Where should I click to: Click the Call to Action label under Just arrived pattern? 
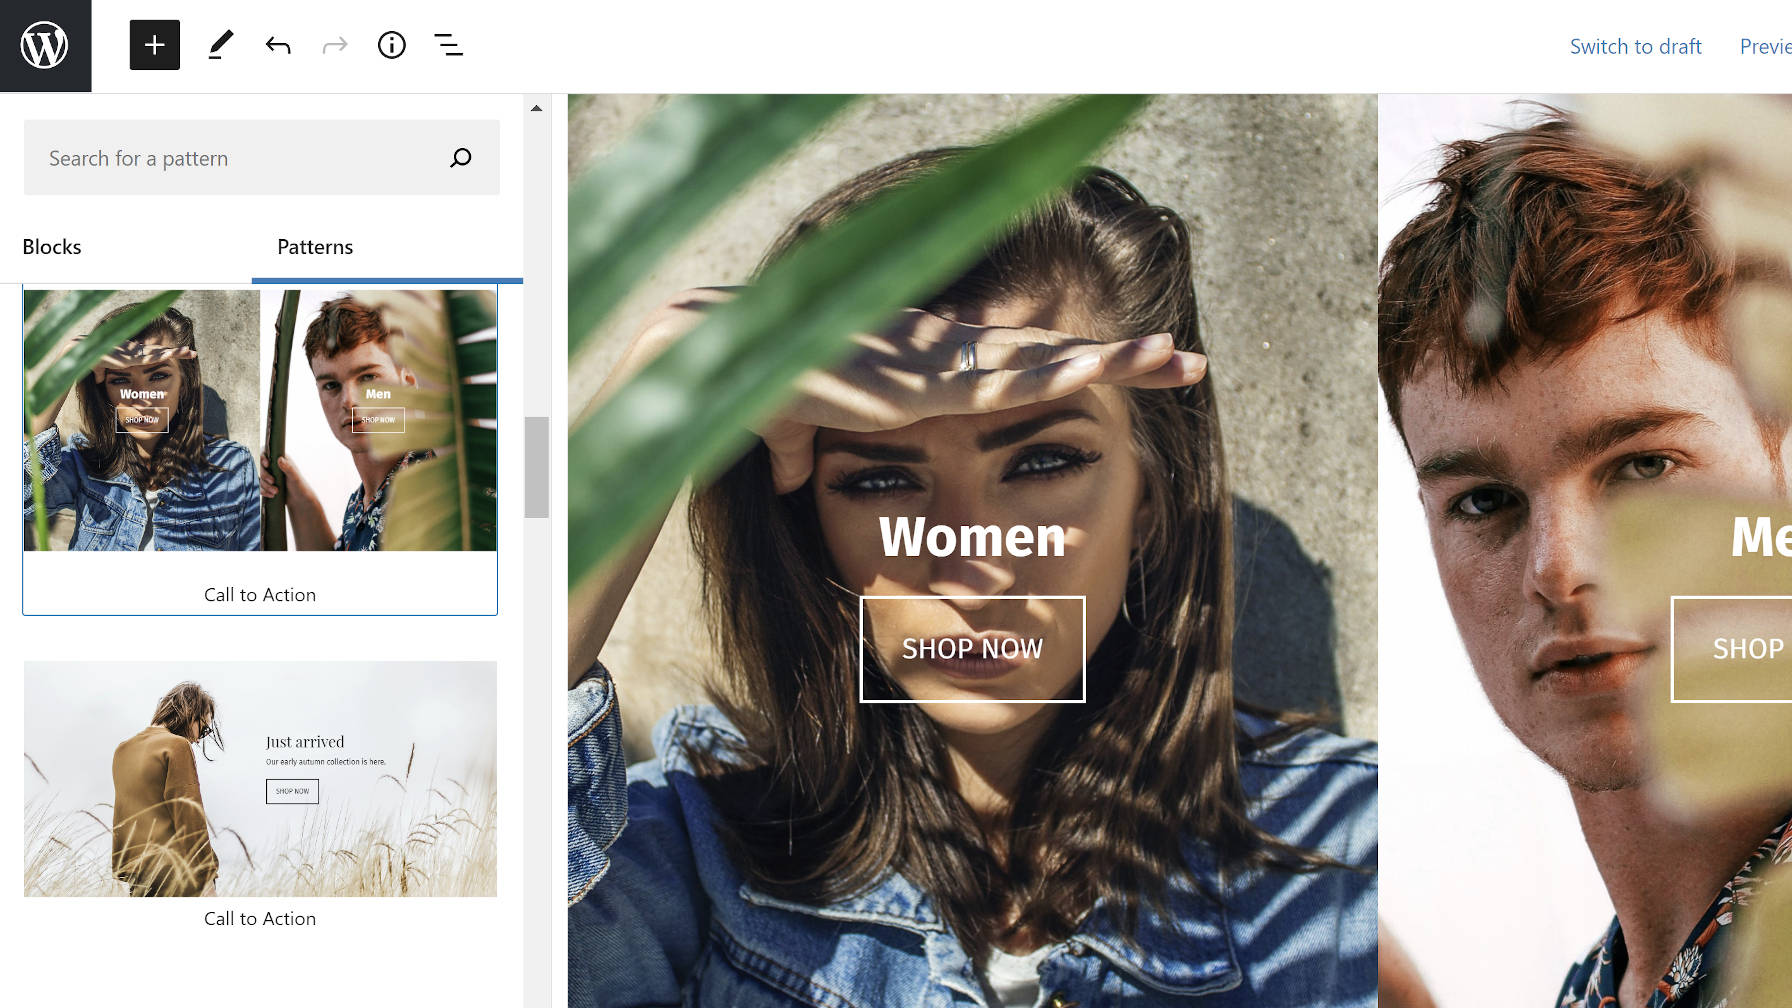click(x=260, y=919)
